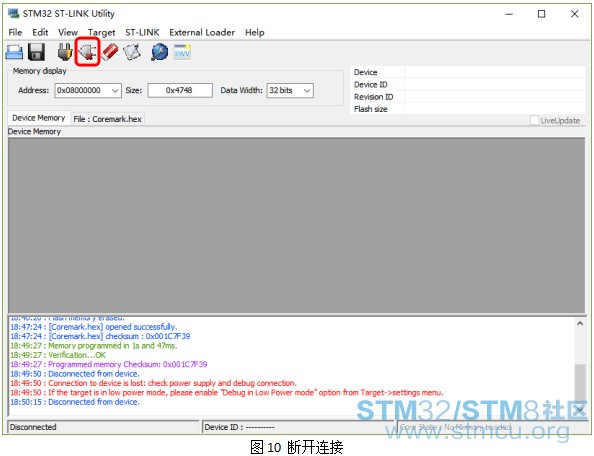Click the Save floppy disk icon

[x=36, y=52]
